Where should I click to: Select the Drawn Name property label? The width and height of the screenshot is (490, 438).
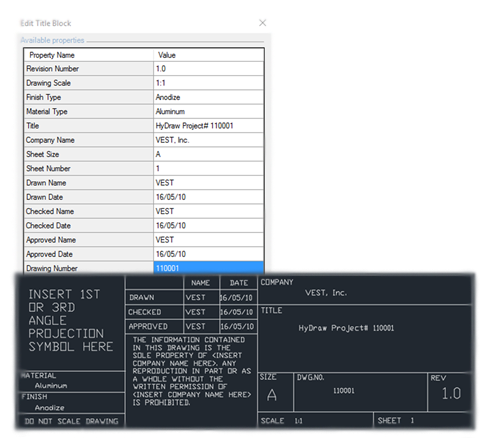tap(89, 183)
